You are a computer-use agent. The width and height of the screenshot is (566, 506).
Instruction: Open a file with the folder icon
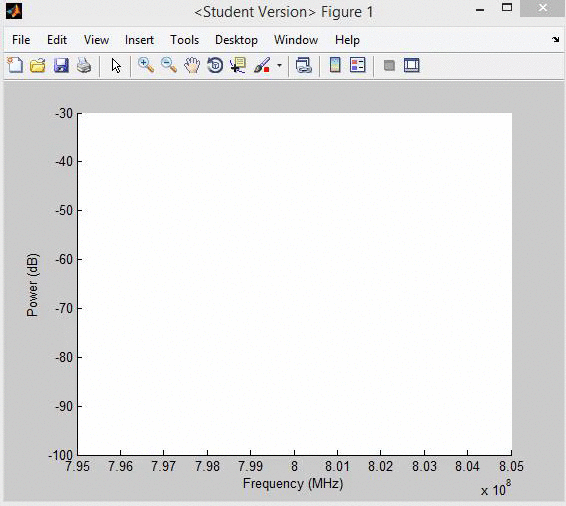[x=38, y=66]
